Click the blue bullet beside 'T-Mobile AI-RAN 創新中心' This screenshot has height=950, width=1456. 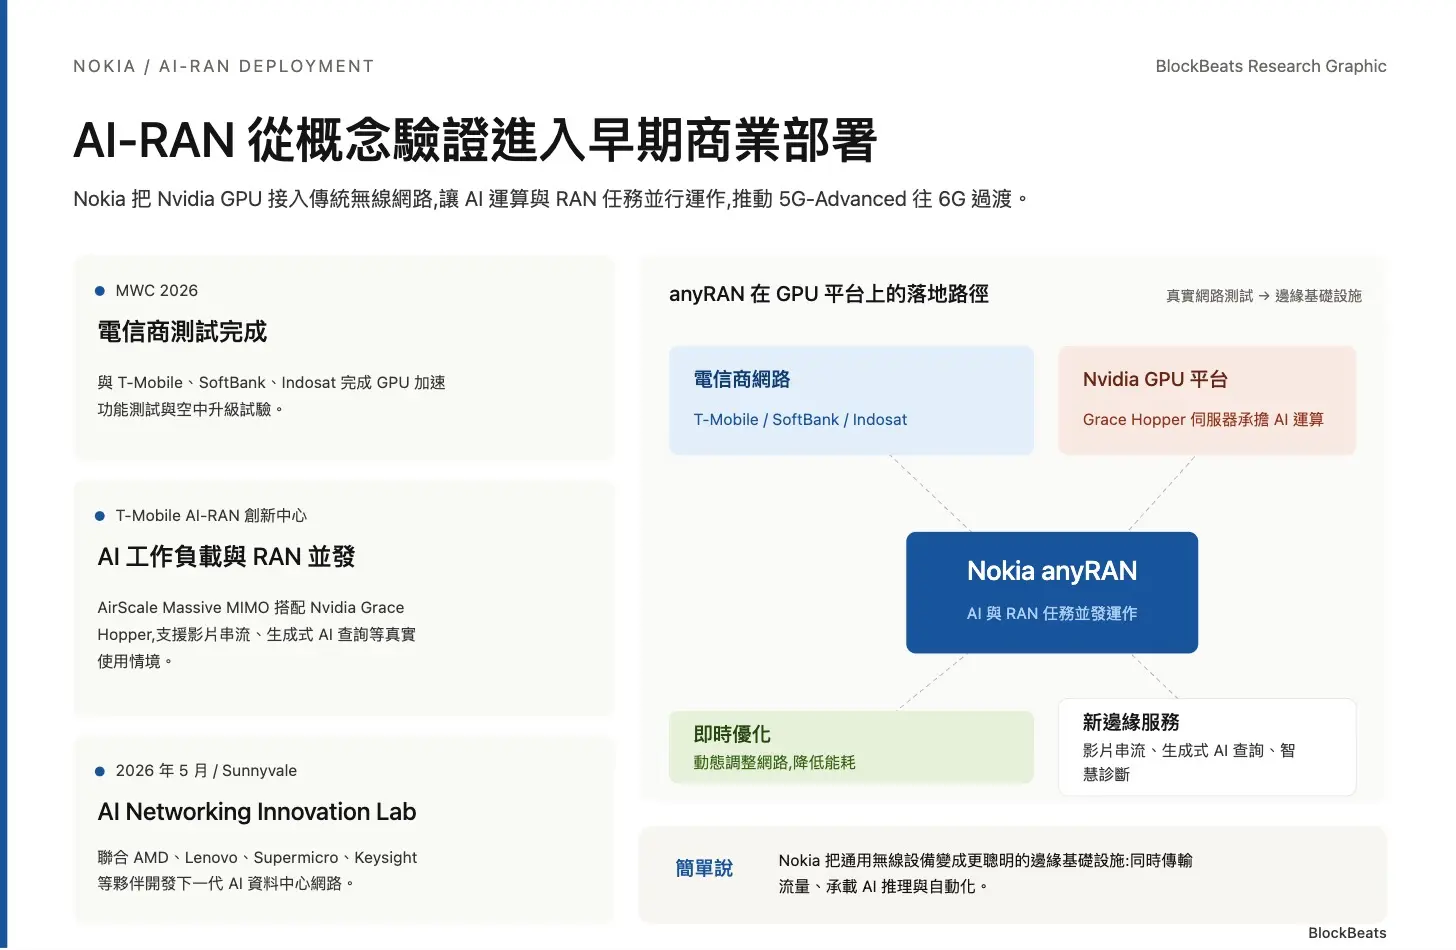coord(100,516)
